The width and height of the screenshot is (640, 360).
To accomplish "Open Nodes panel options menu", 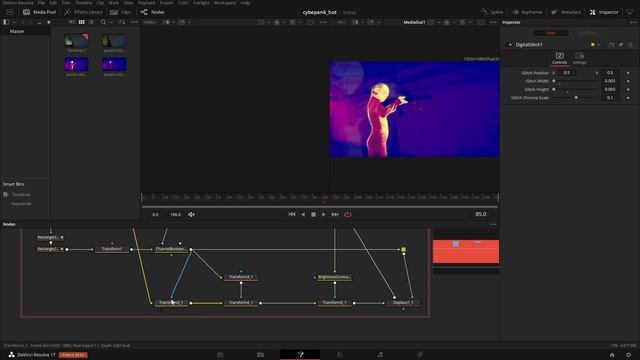I will pyautogui.click(x=493, y=224).
